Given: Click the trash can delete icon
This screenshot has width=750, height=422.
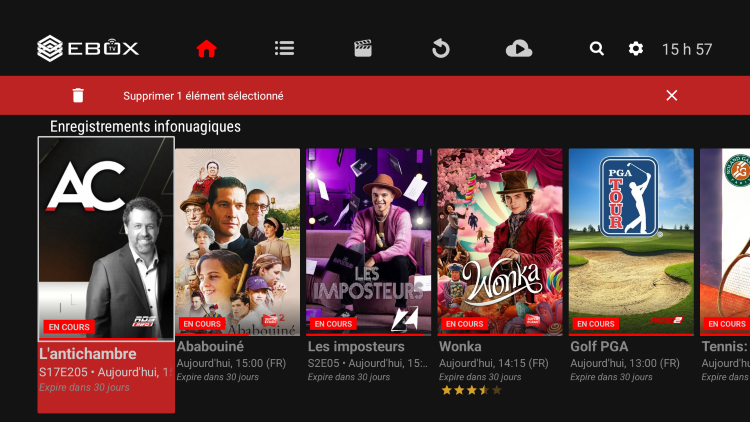Looking at the screenshot, I should click(78, 96).
